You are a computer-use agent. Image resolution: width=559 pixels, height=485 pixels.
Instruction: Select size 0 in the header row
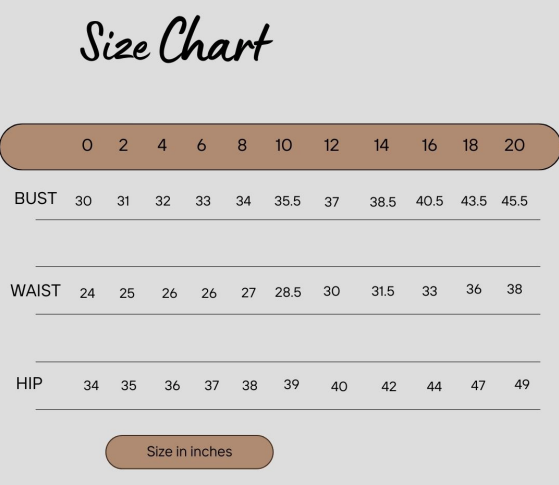(87, 145)
